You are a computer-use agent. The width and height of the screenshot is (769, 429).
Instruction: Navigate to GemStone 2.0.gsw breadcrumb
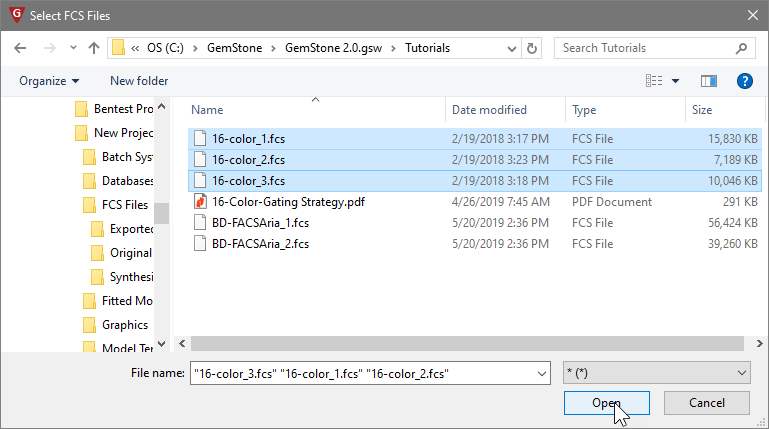[333, 48]
